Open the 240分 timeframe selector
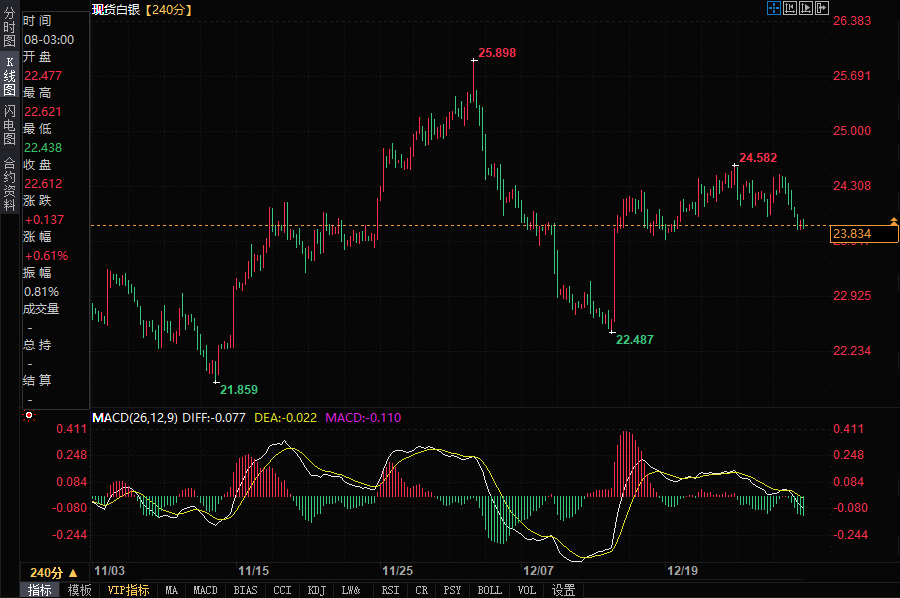 (54, 572)
